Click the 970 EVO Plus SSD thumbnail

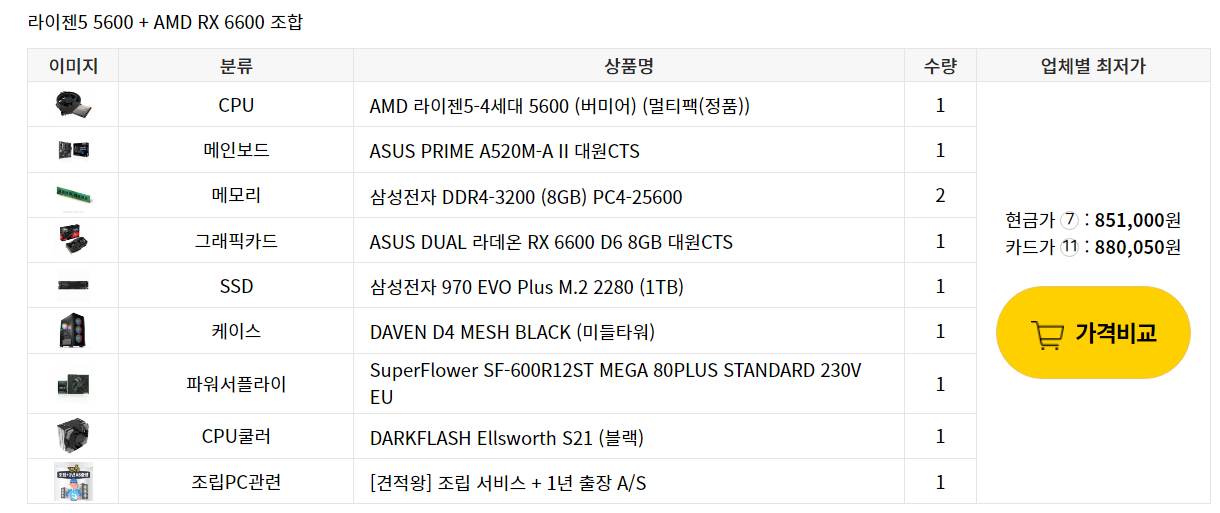click(73, 286)
